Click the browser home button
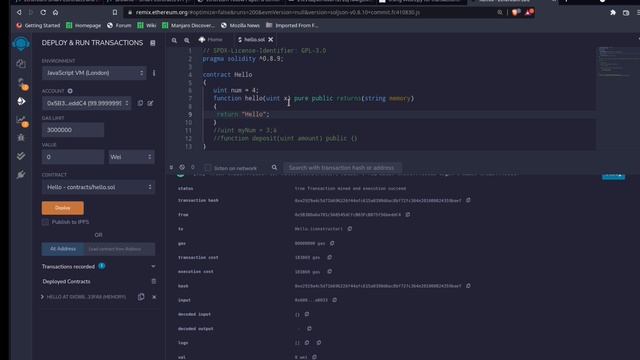Viewport: 640px width, 360px height. click(56, 12)
